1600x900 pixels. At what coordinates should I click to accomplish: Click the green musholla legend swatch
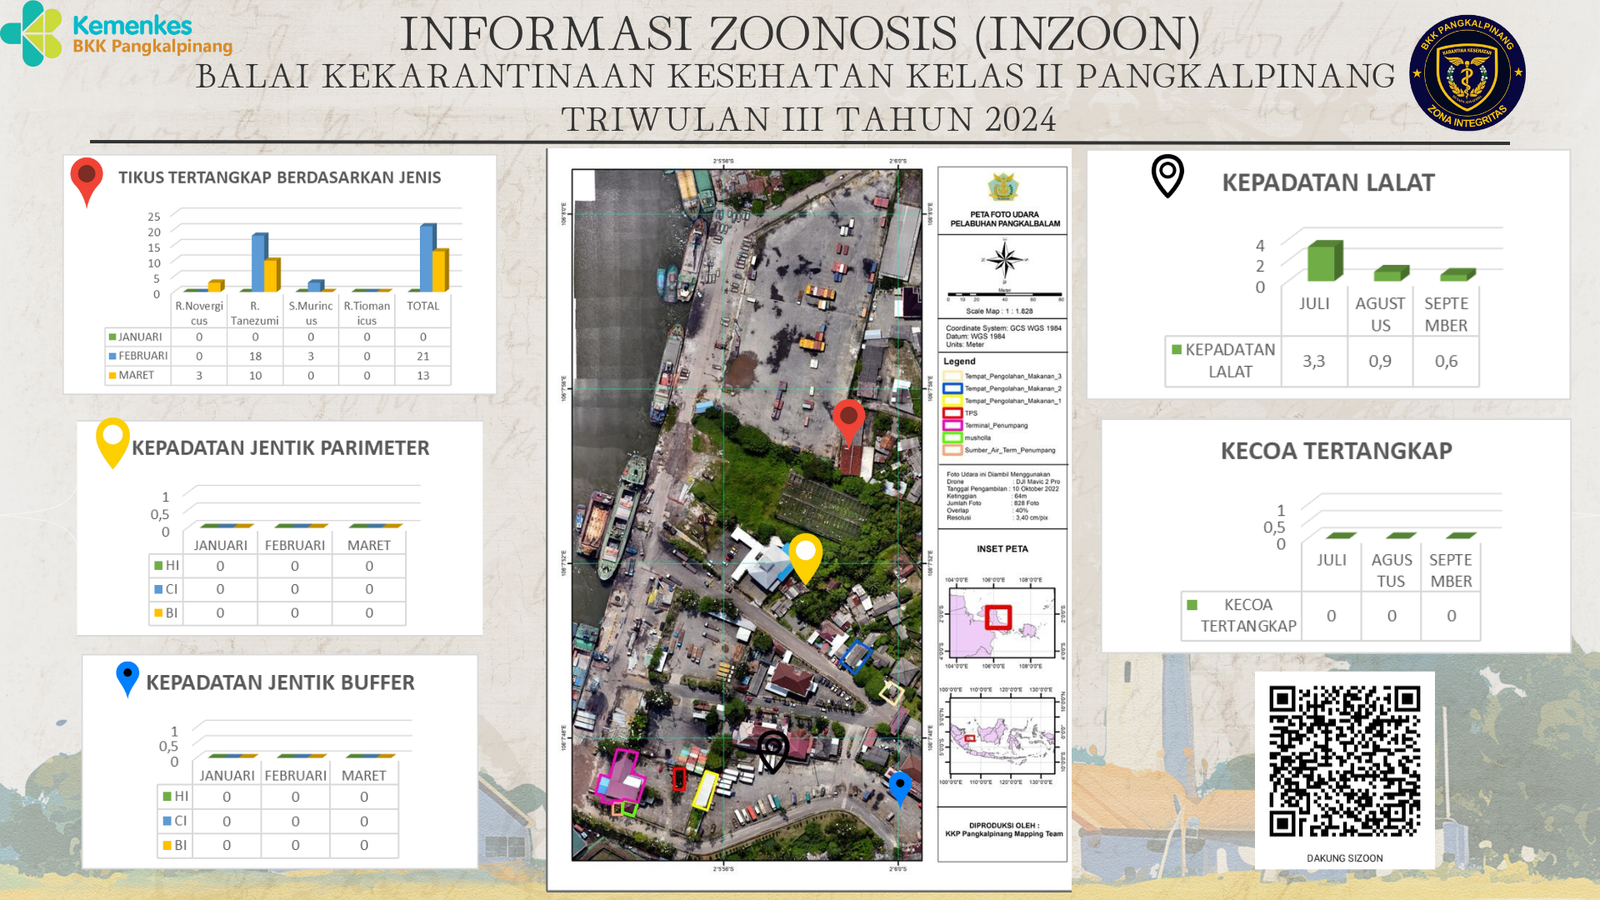coord(952,438)
